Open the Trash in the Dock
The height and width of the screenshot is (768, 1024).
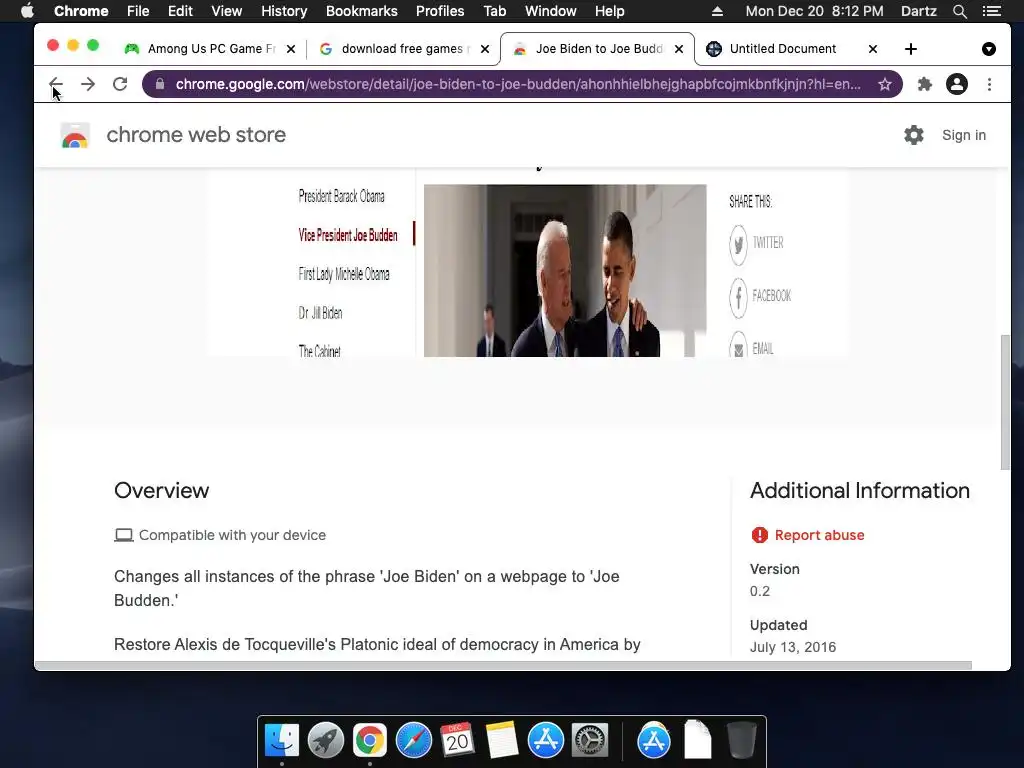click(x=741, y=741)
